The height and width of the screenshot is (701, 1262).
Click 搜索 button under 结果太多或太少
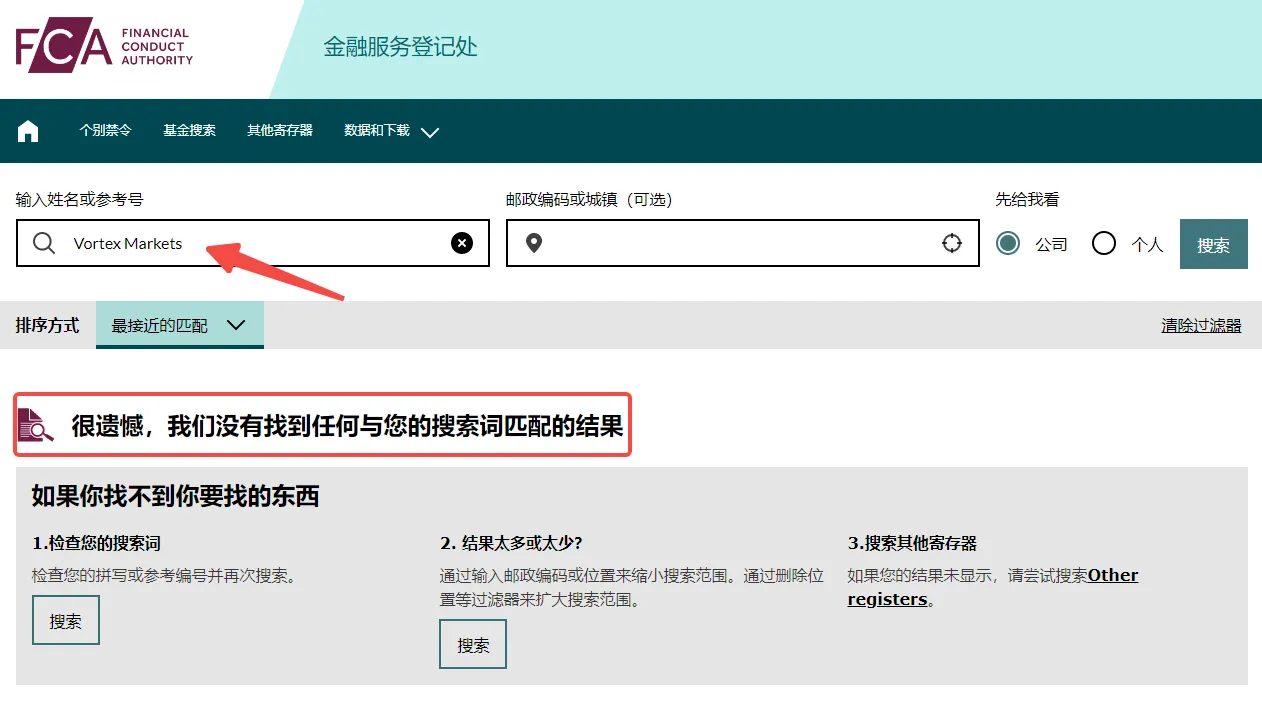coord(473,644)
